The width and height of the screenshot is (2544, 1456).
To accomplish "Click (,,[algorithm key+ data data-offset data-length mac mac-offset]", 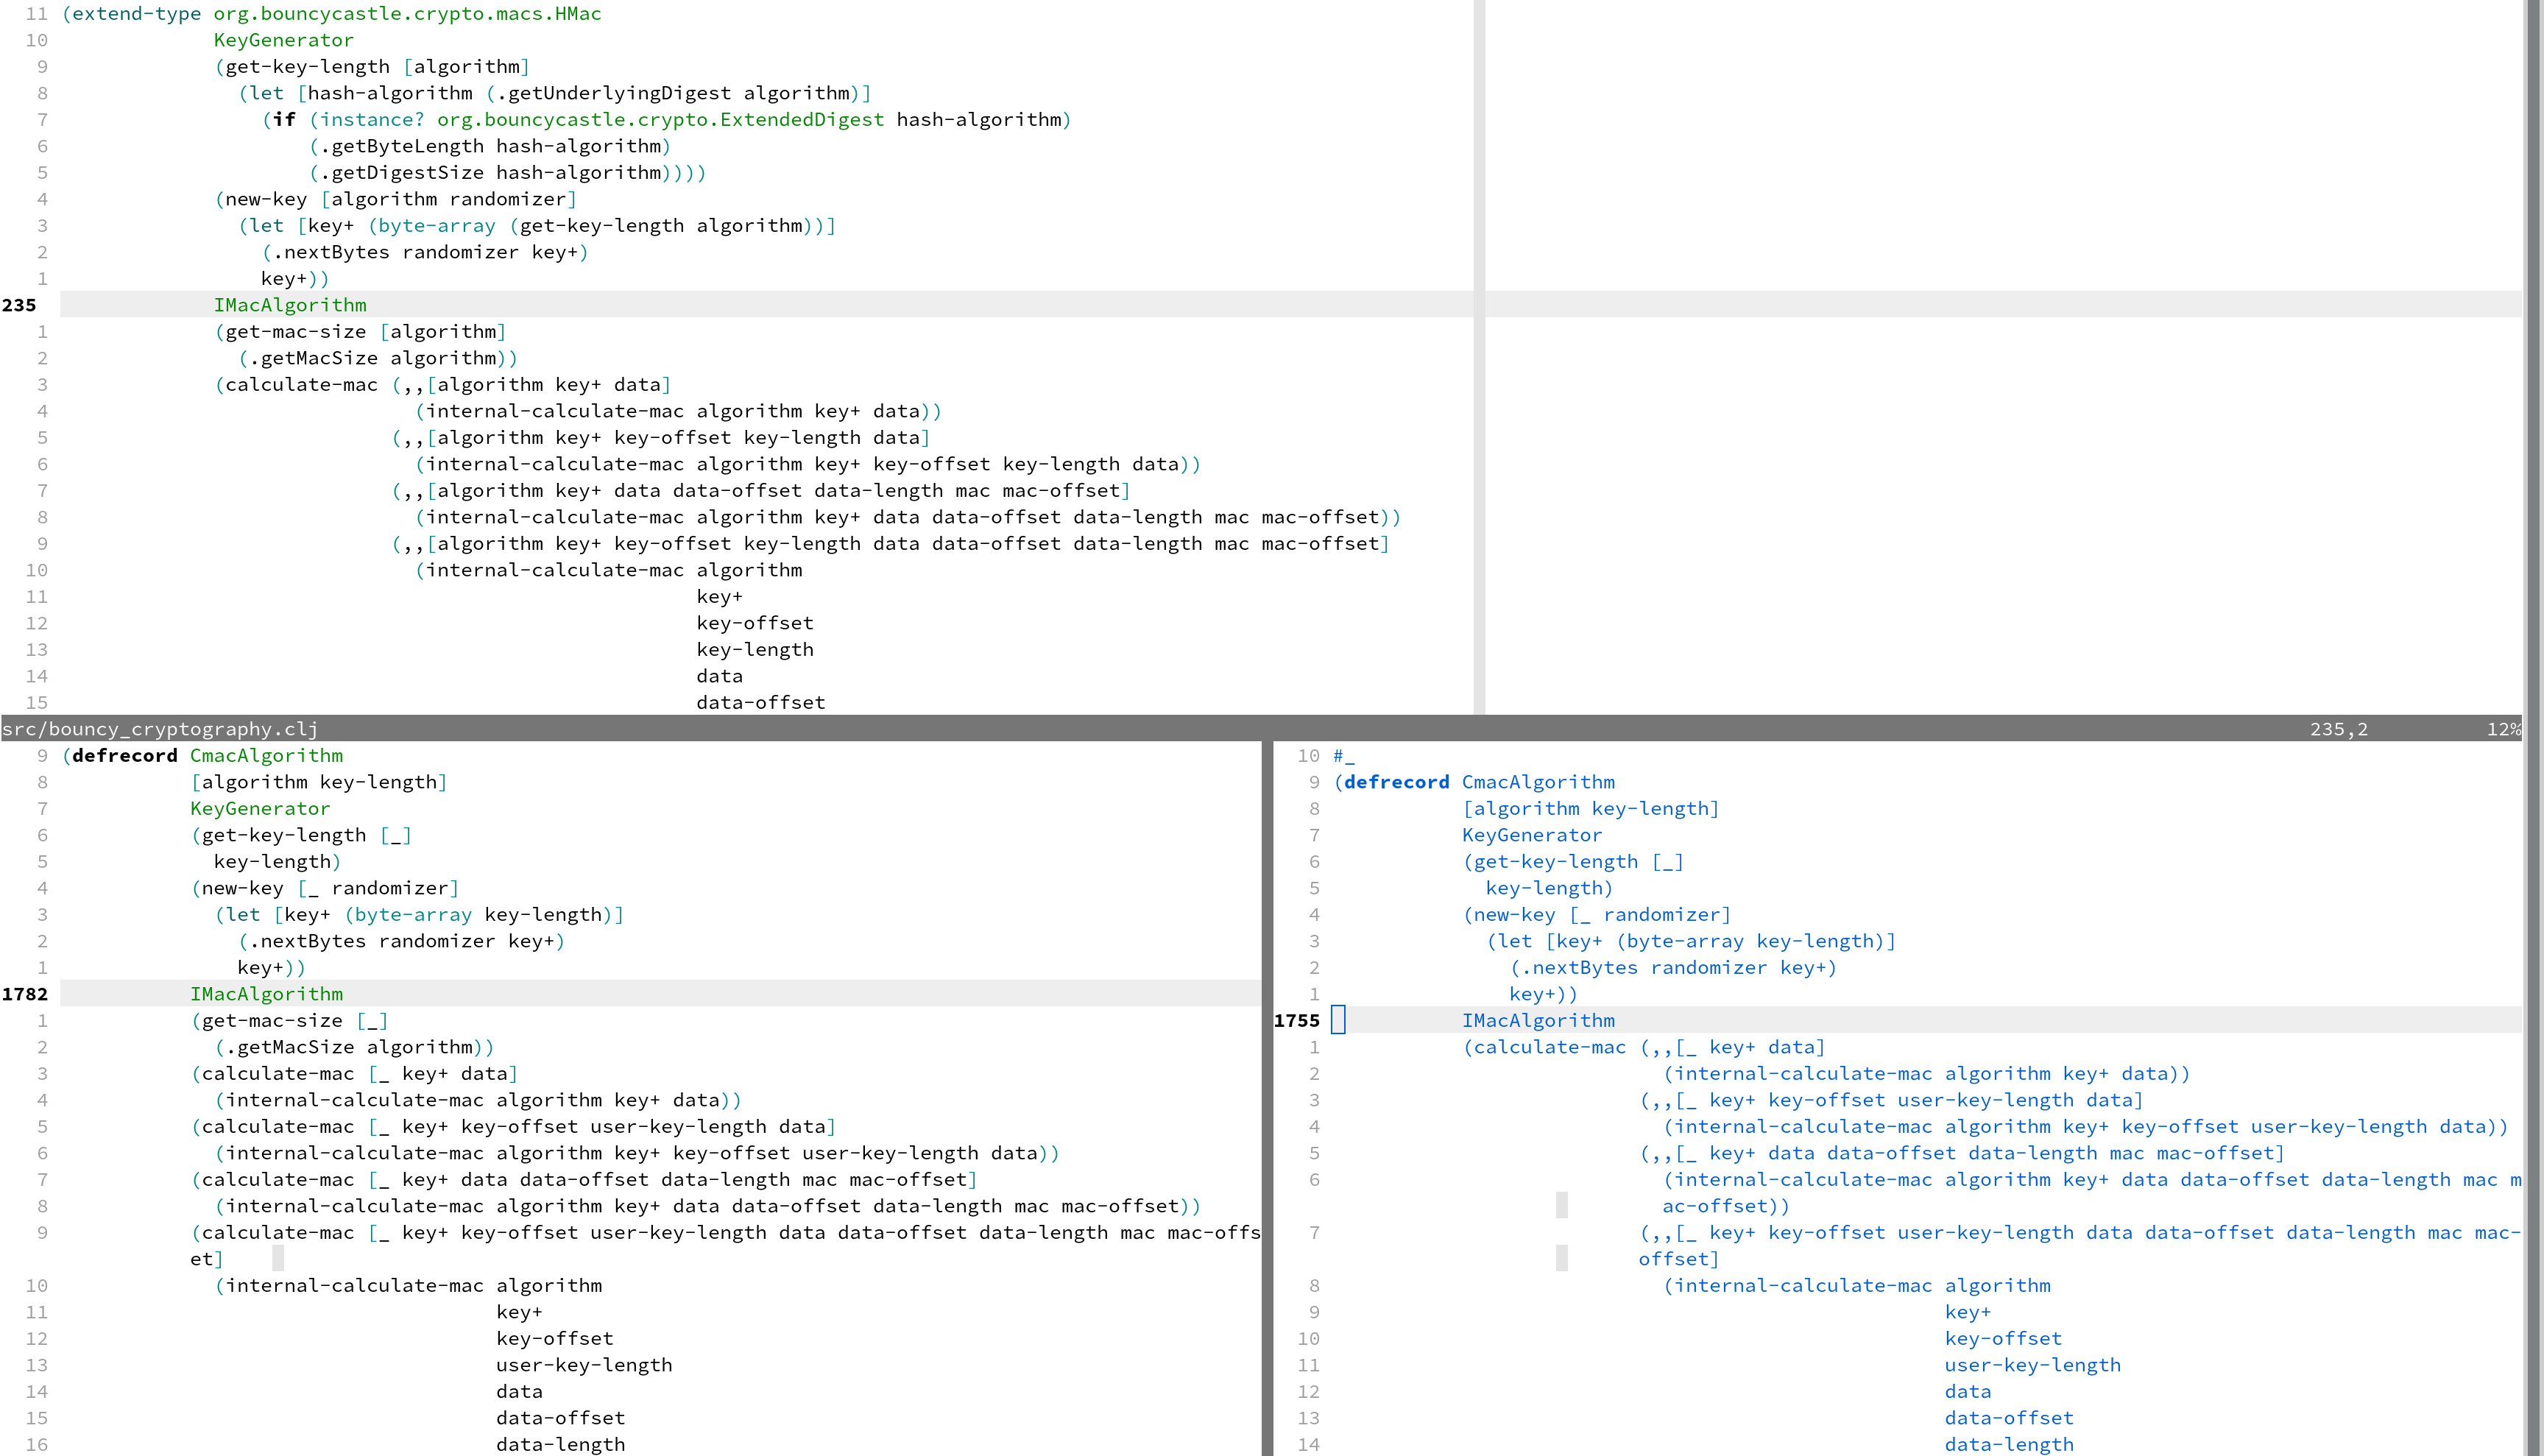I will coord(761,491).
